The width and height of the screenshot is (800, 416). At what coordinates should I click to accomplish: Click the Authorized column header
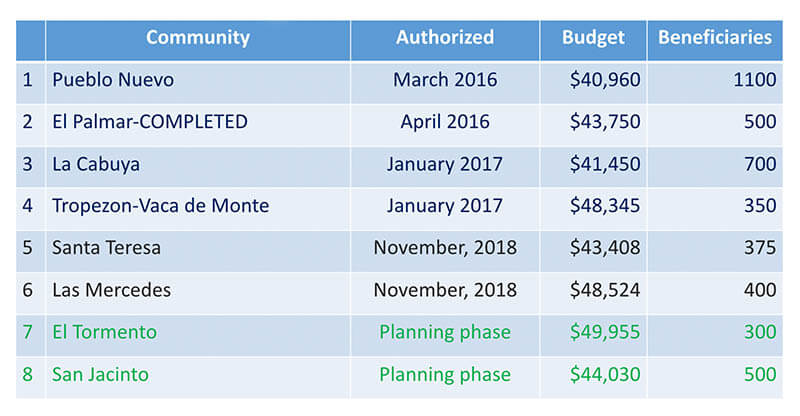(445, 38)
